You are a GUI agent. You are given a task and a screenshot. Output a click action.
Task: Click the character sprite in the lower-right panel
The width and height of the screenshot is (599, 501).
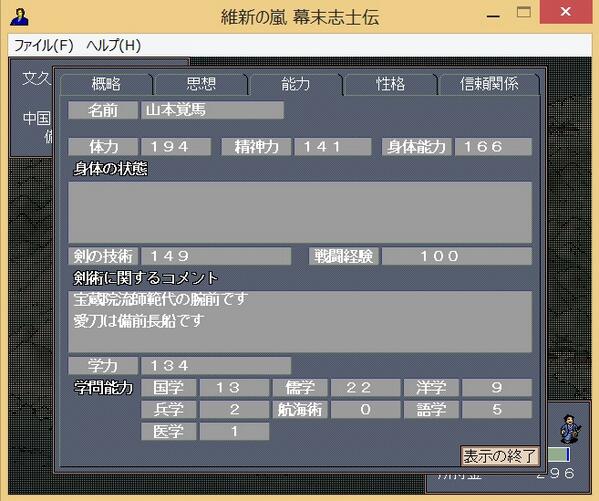(x=570, y=428)
